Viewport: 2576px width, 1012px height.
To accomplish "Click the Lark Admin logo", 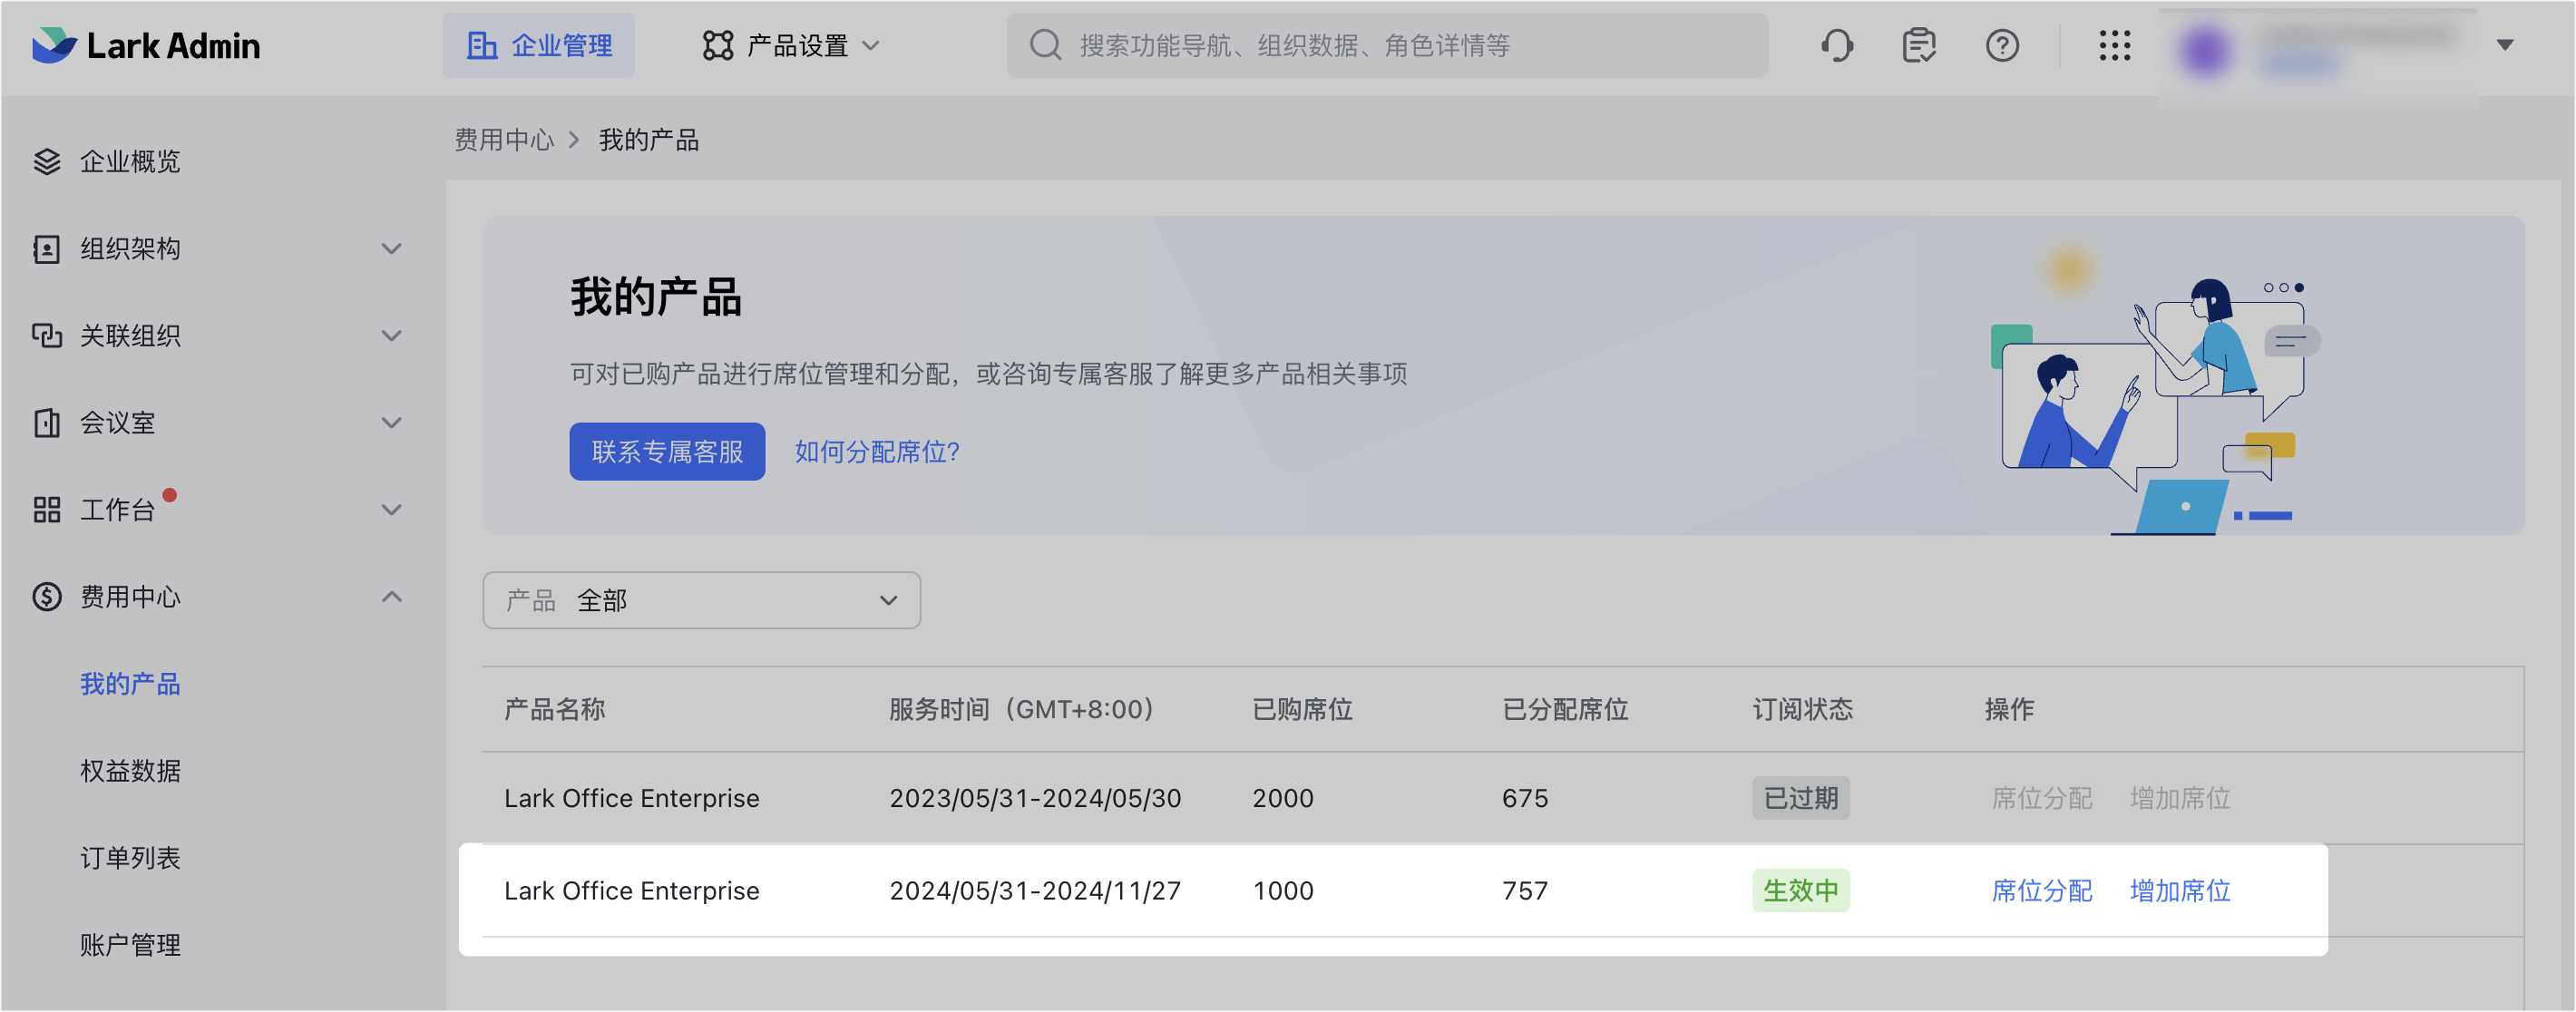I will point(146,46).
